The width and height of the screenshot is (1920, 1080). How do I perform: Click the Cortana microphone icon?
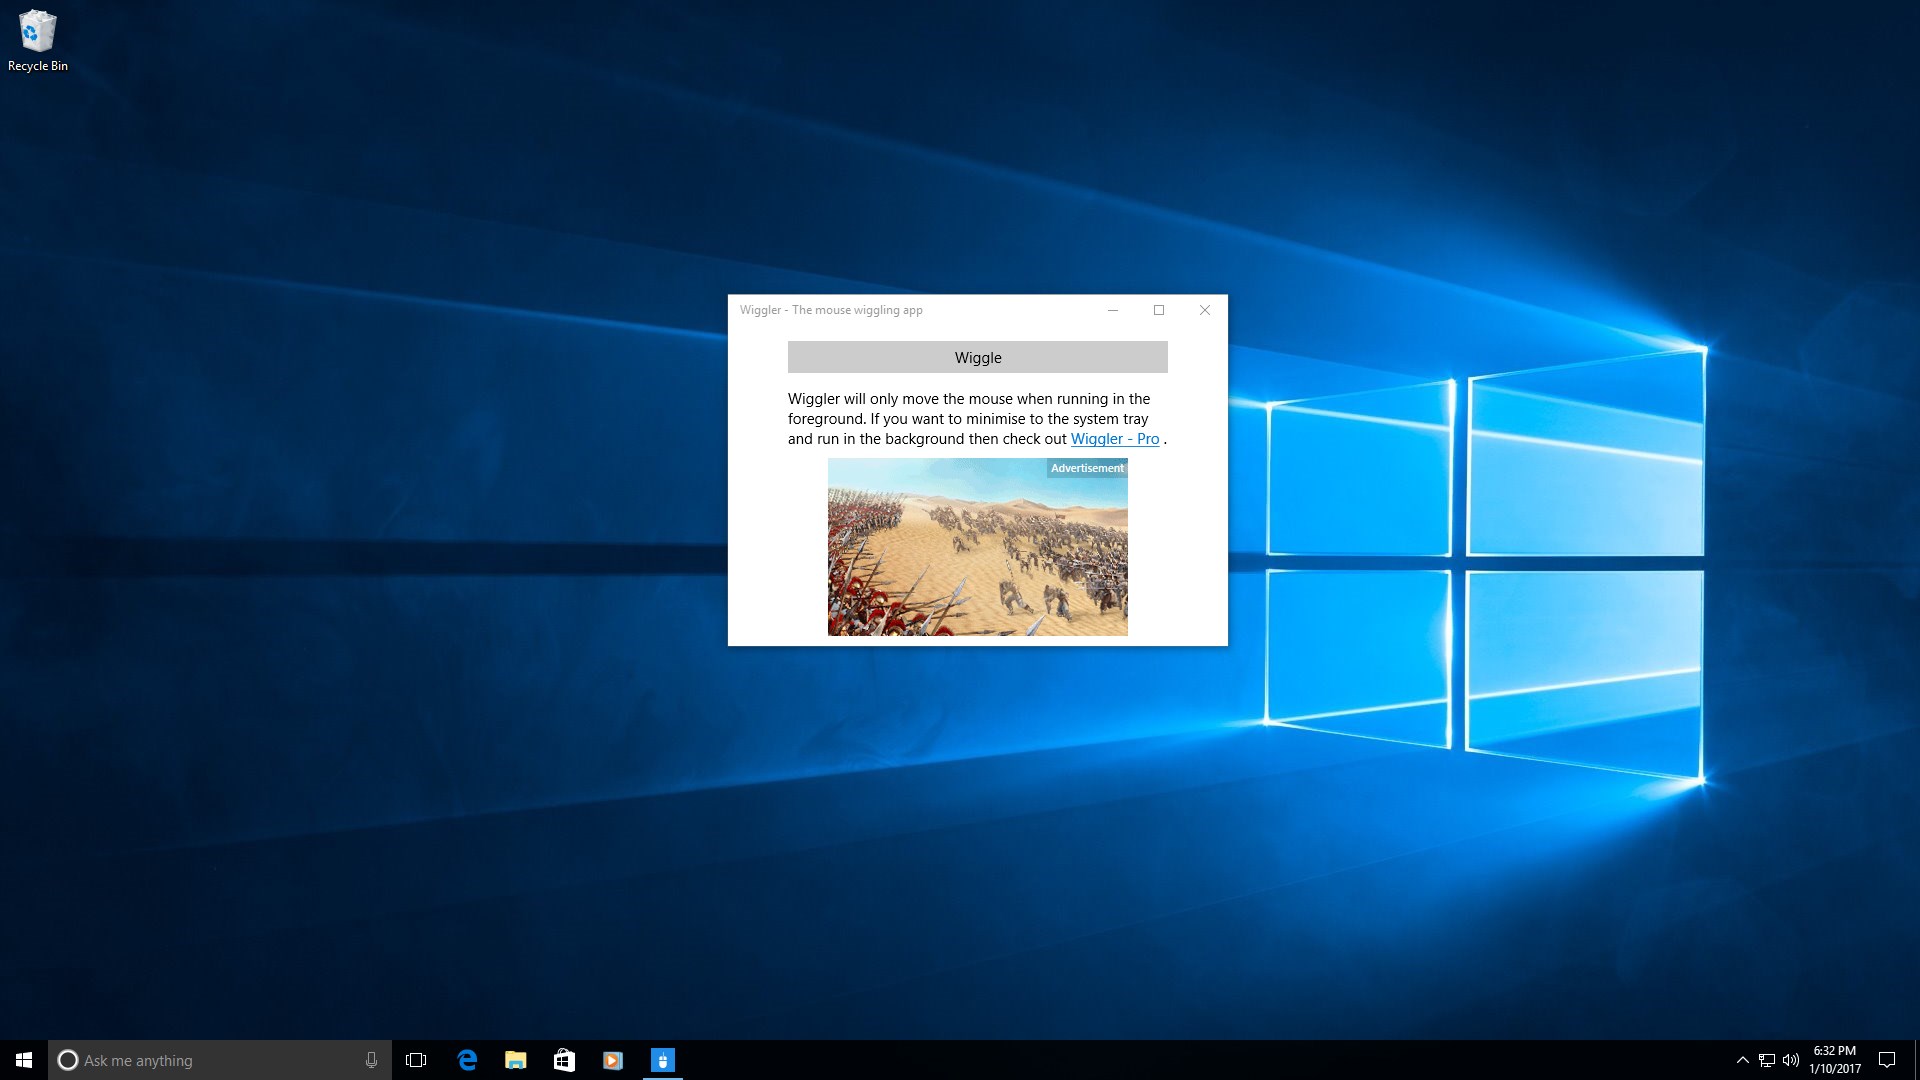[371, 1060]
